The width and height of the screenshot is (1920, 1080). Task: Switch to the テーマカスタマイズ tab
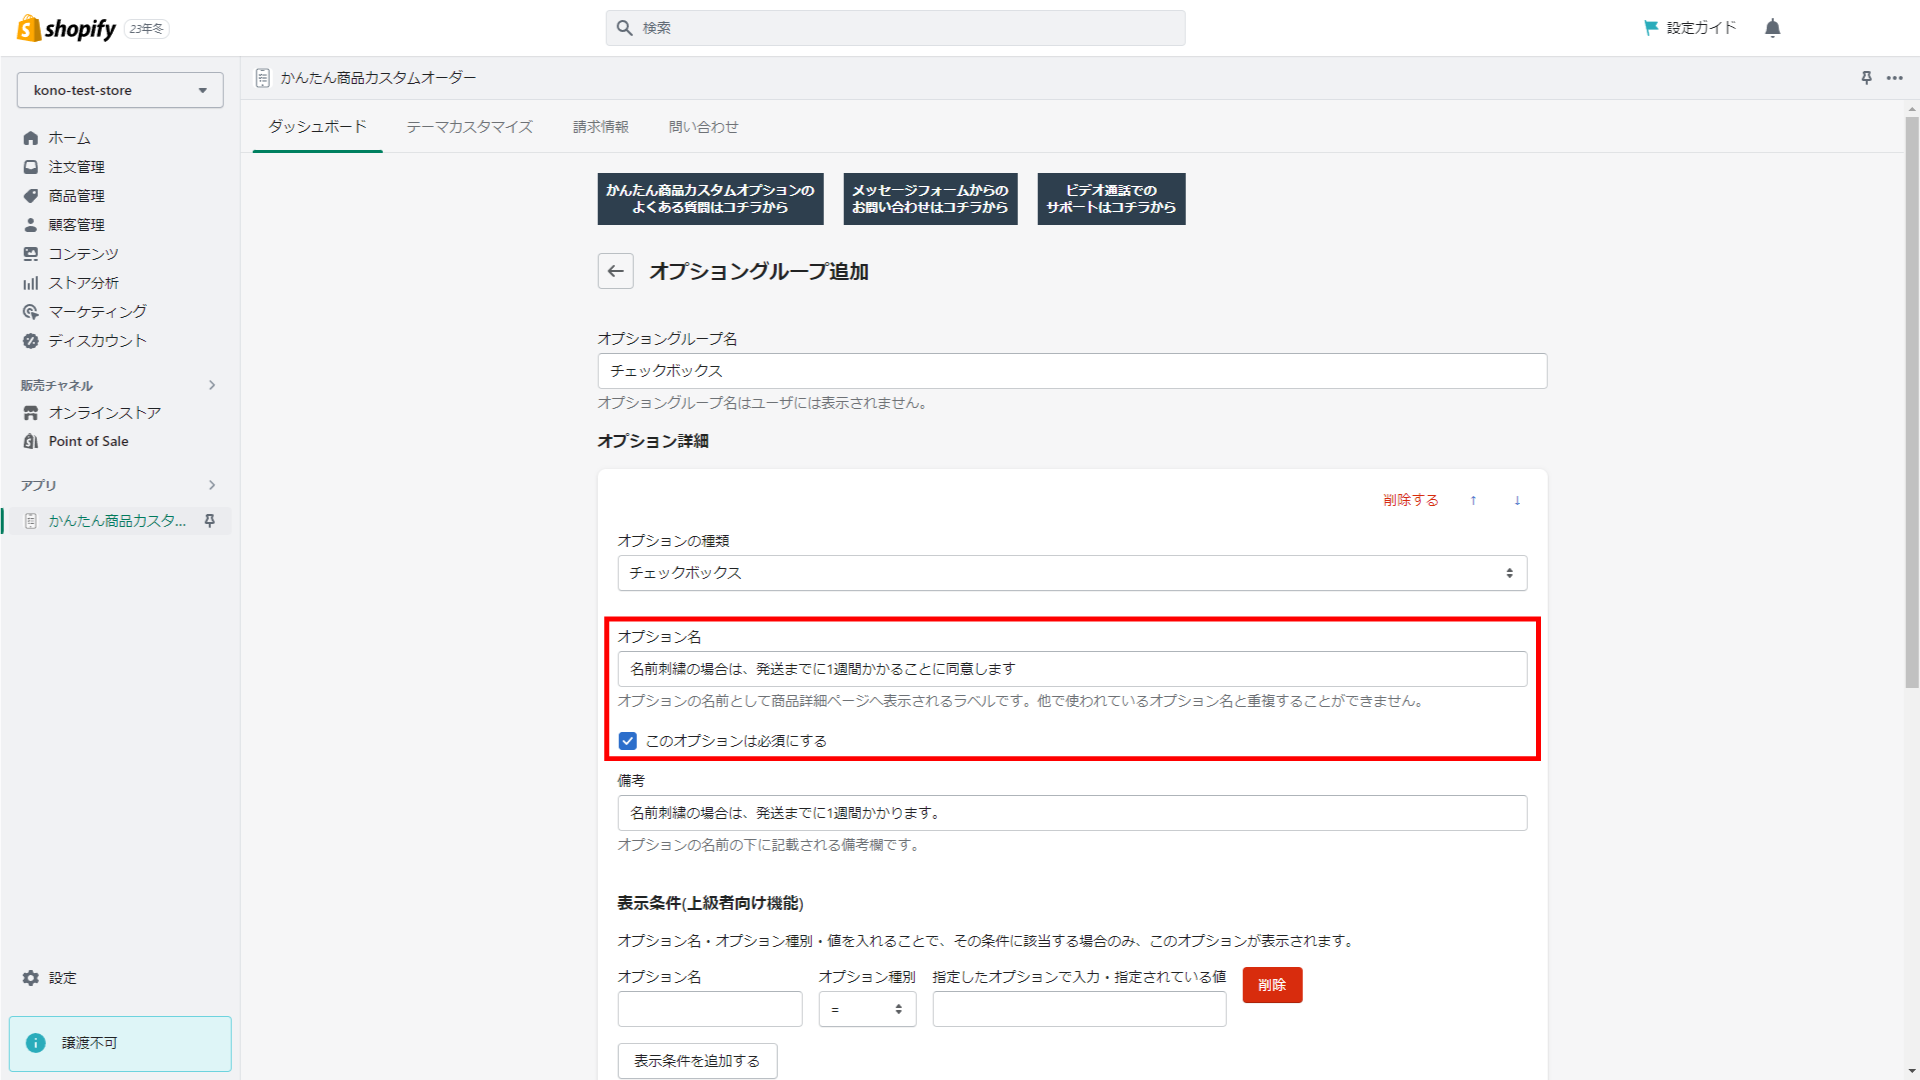point(468,127)
